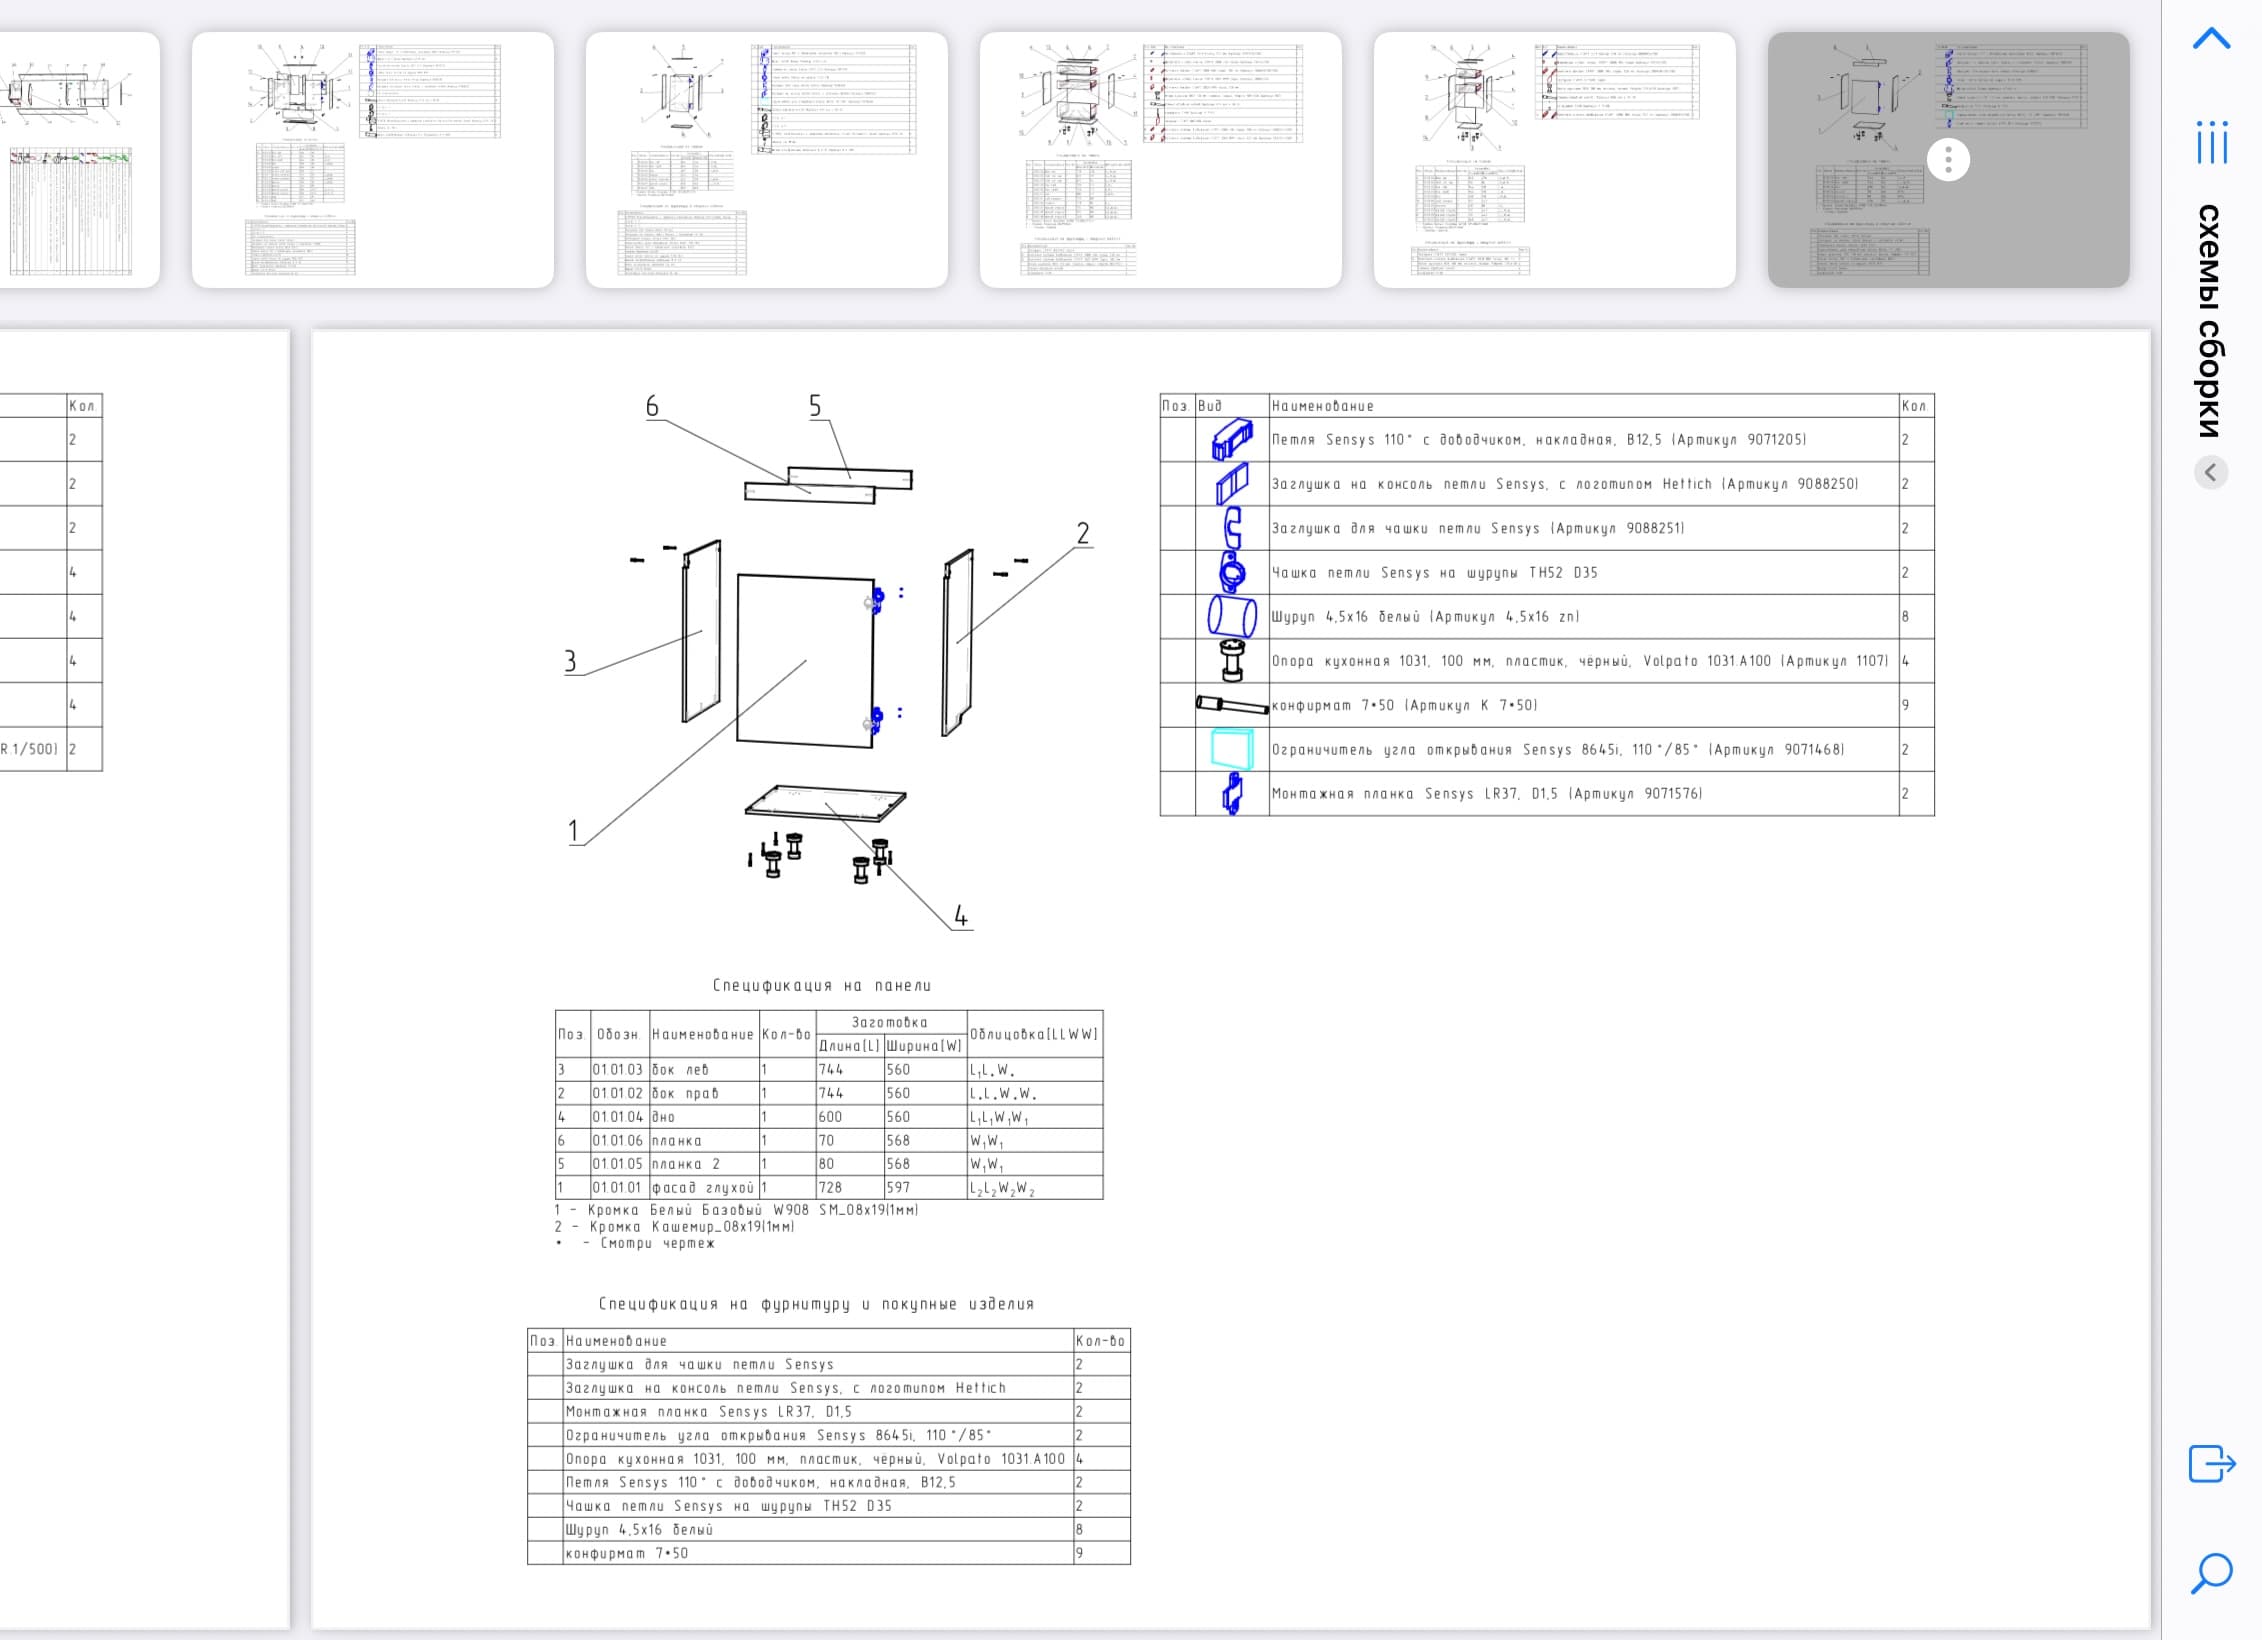This screenshot has width=2262, height=1640.
Task: Open the third page thumbnail from left
Action: 766,160
